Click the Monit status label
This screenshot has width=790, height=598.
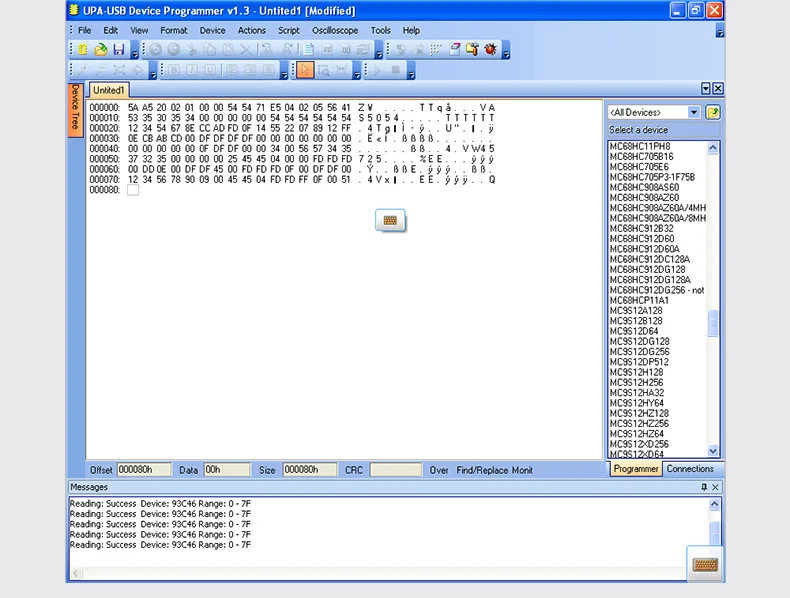522,470
